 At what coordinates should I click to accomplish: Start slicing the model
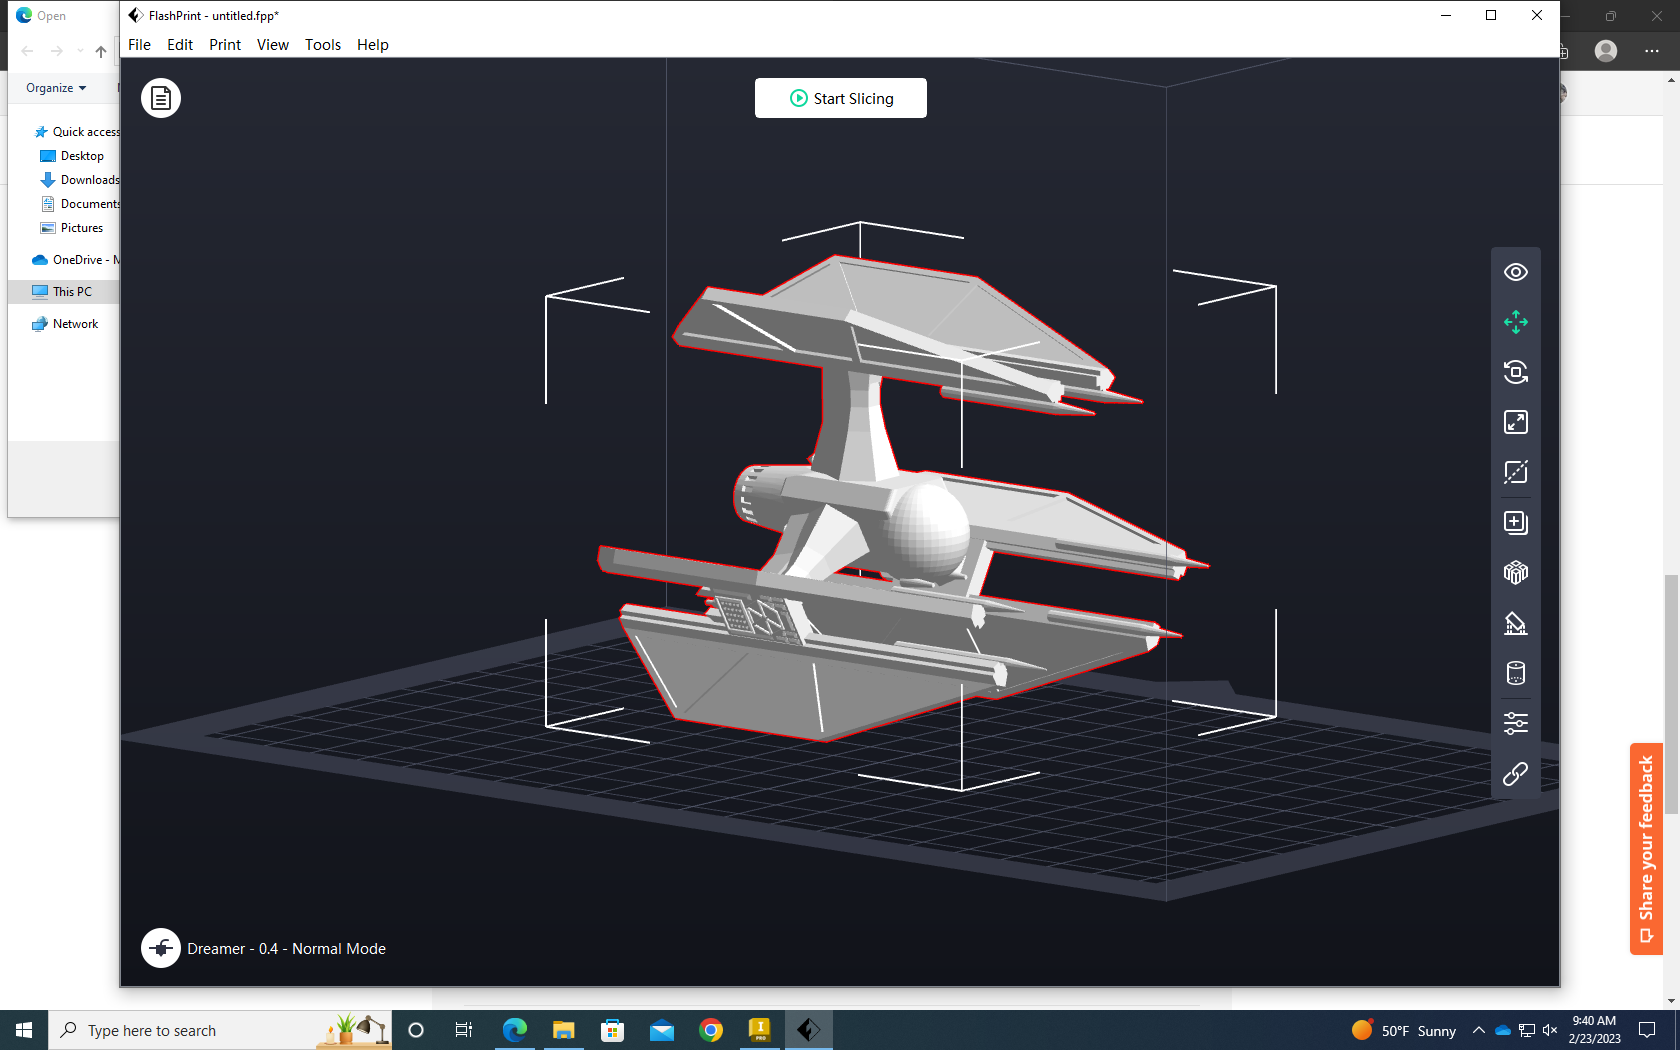click(x=841, y=98)
